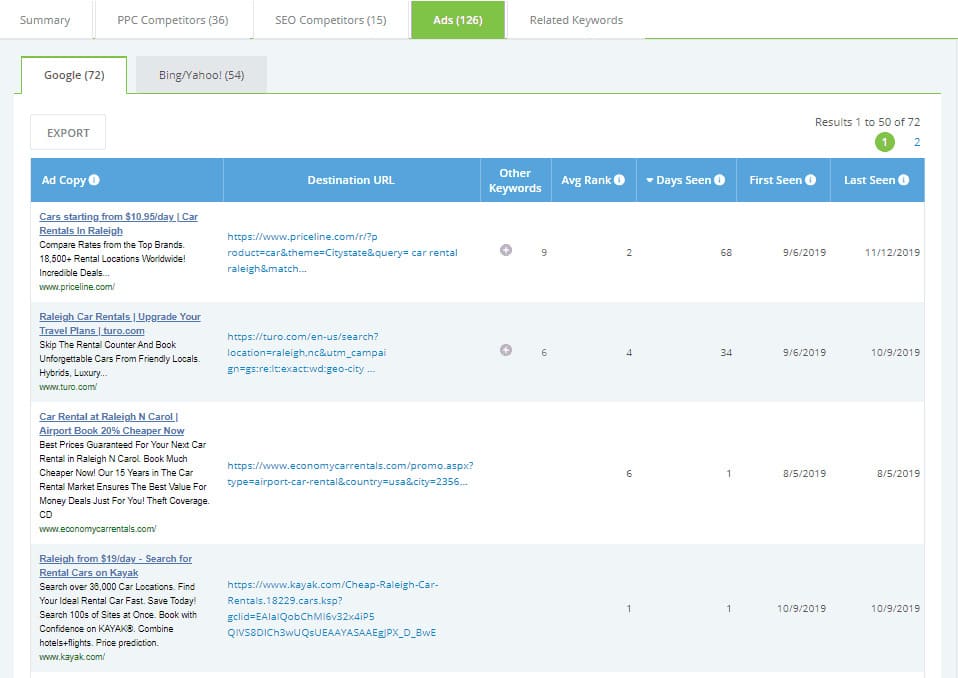Expand other keywords for the turo ad

[506, 350]
